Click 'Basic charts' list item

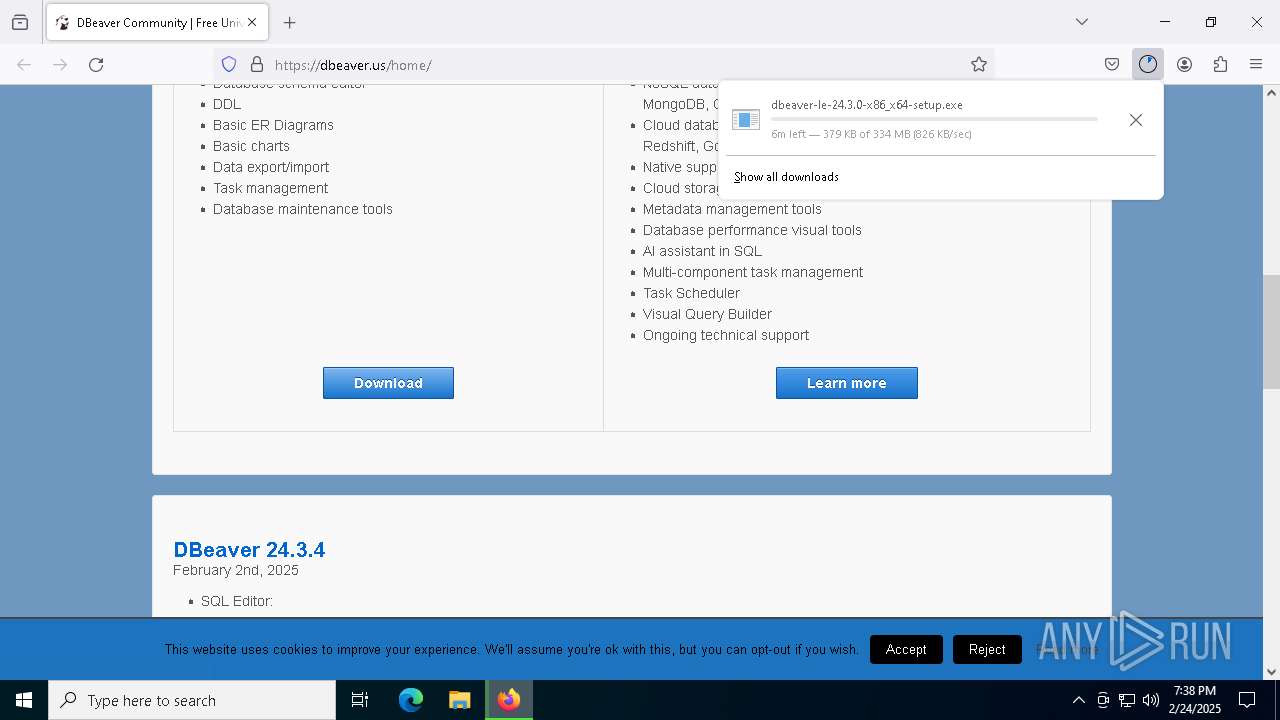251,146
